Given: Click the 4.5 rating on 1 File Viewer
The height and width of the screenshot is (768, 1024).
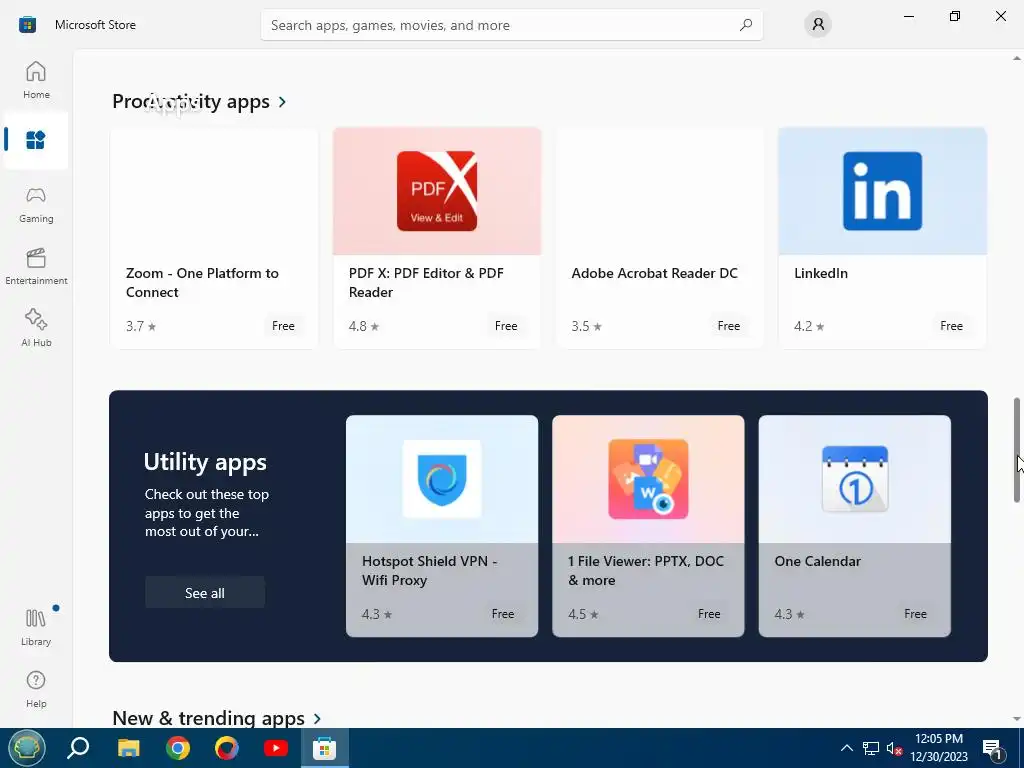Looking at the screenshot, I should click(583, 614).
